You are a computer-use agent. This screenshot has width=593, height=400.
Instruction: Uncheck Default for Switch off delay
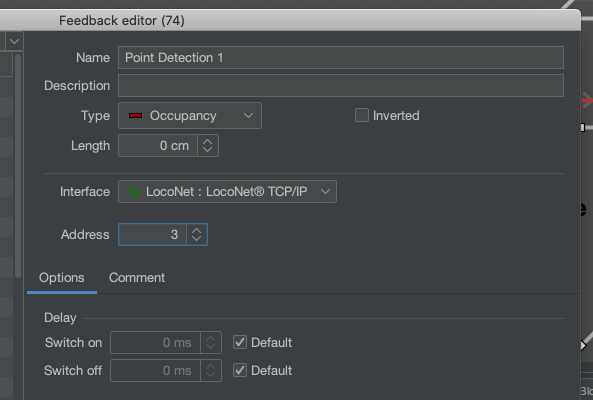240,371
